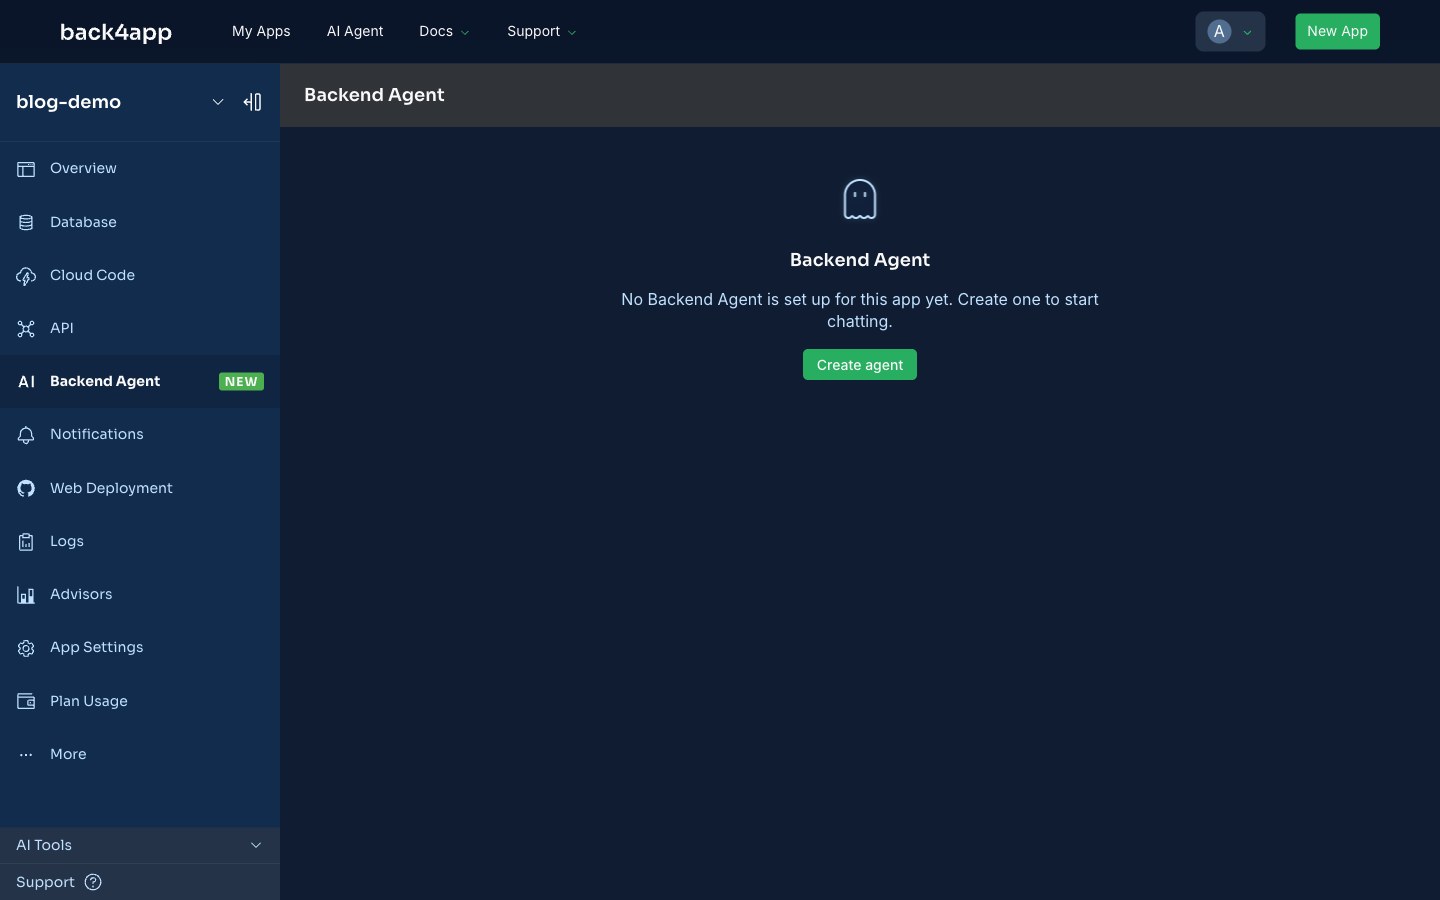Click the Support text in sidebar footer
The width and height of the screenshot is (1440, 900).
[45, 882]
